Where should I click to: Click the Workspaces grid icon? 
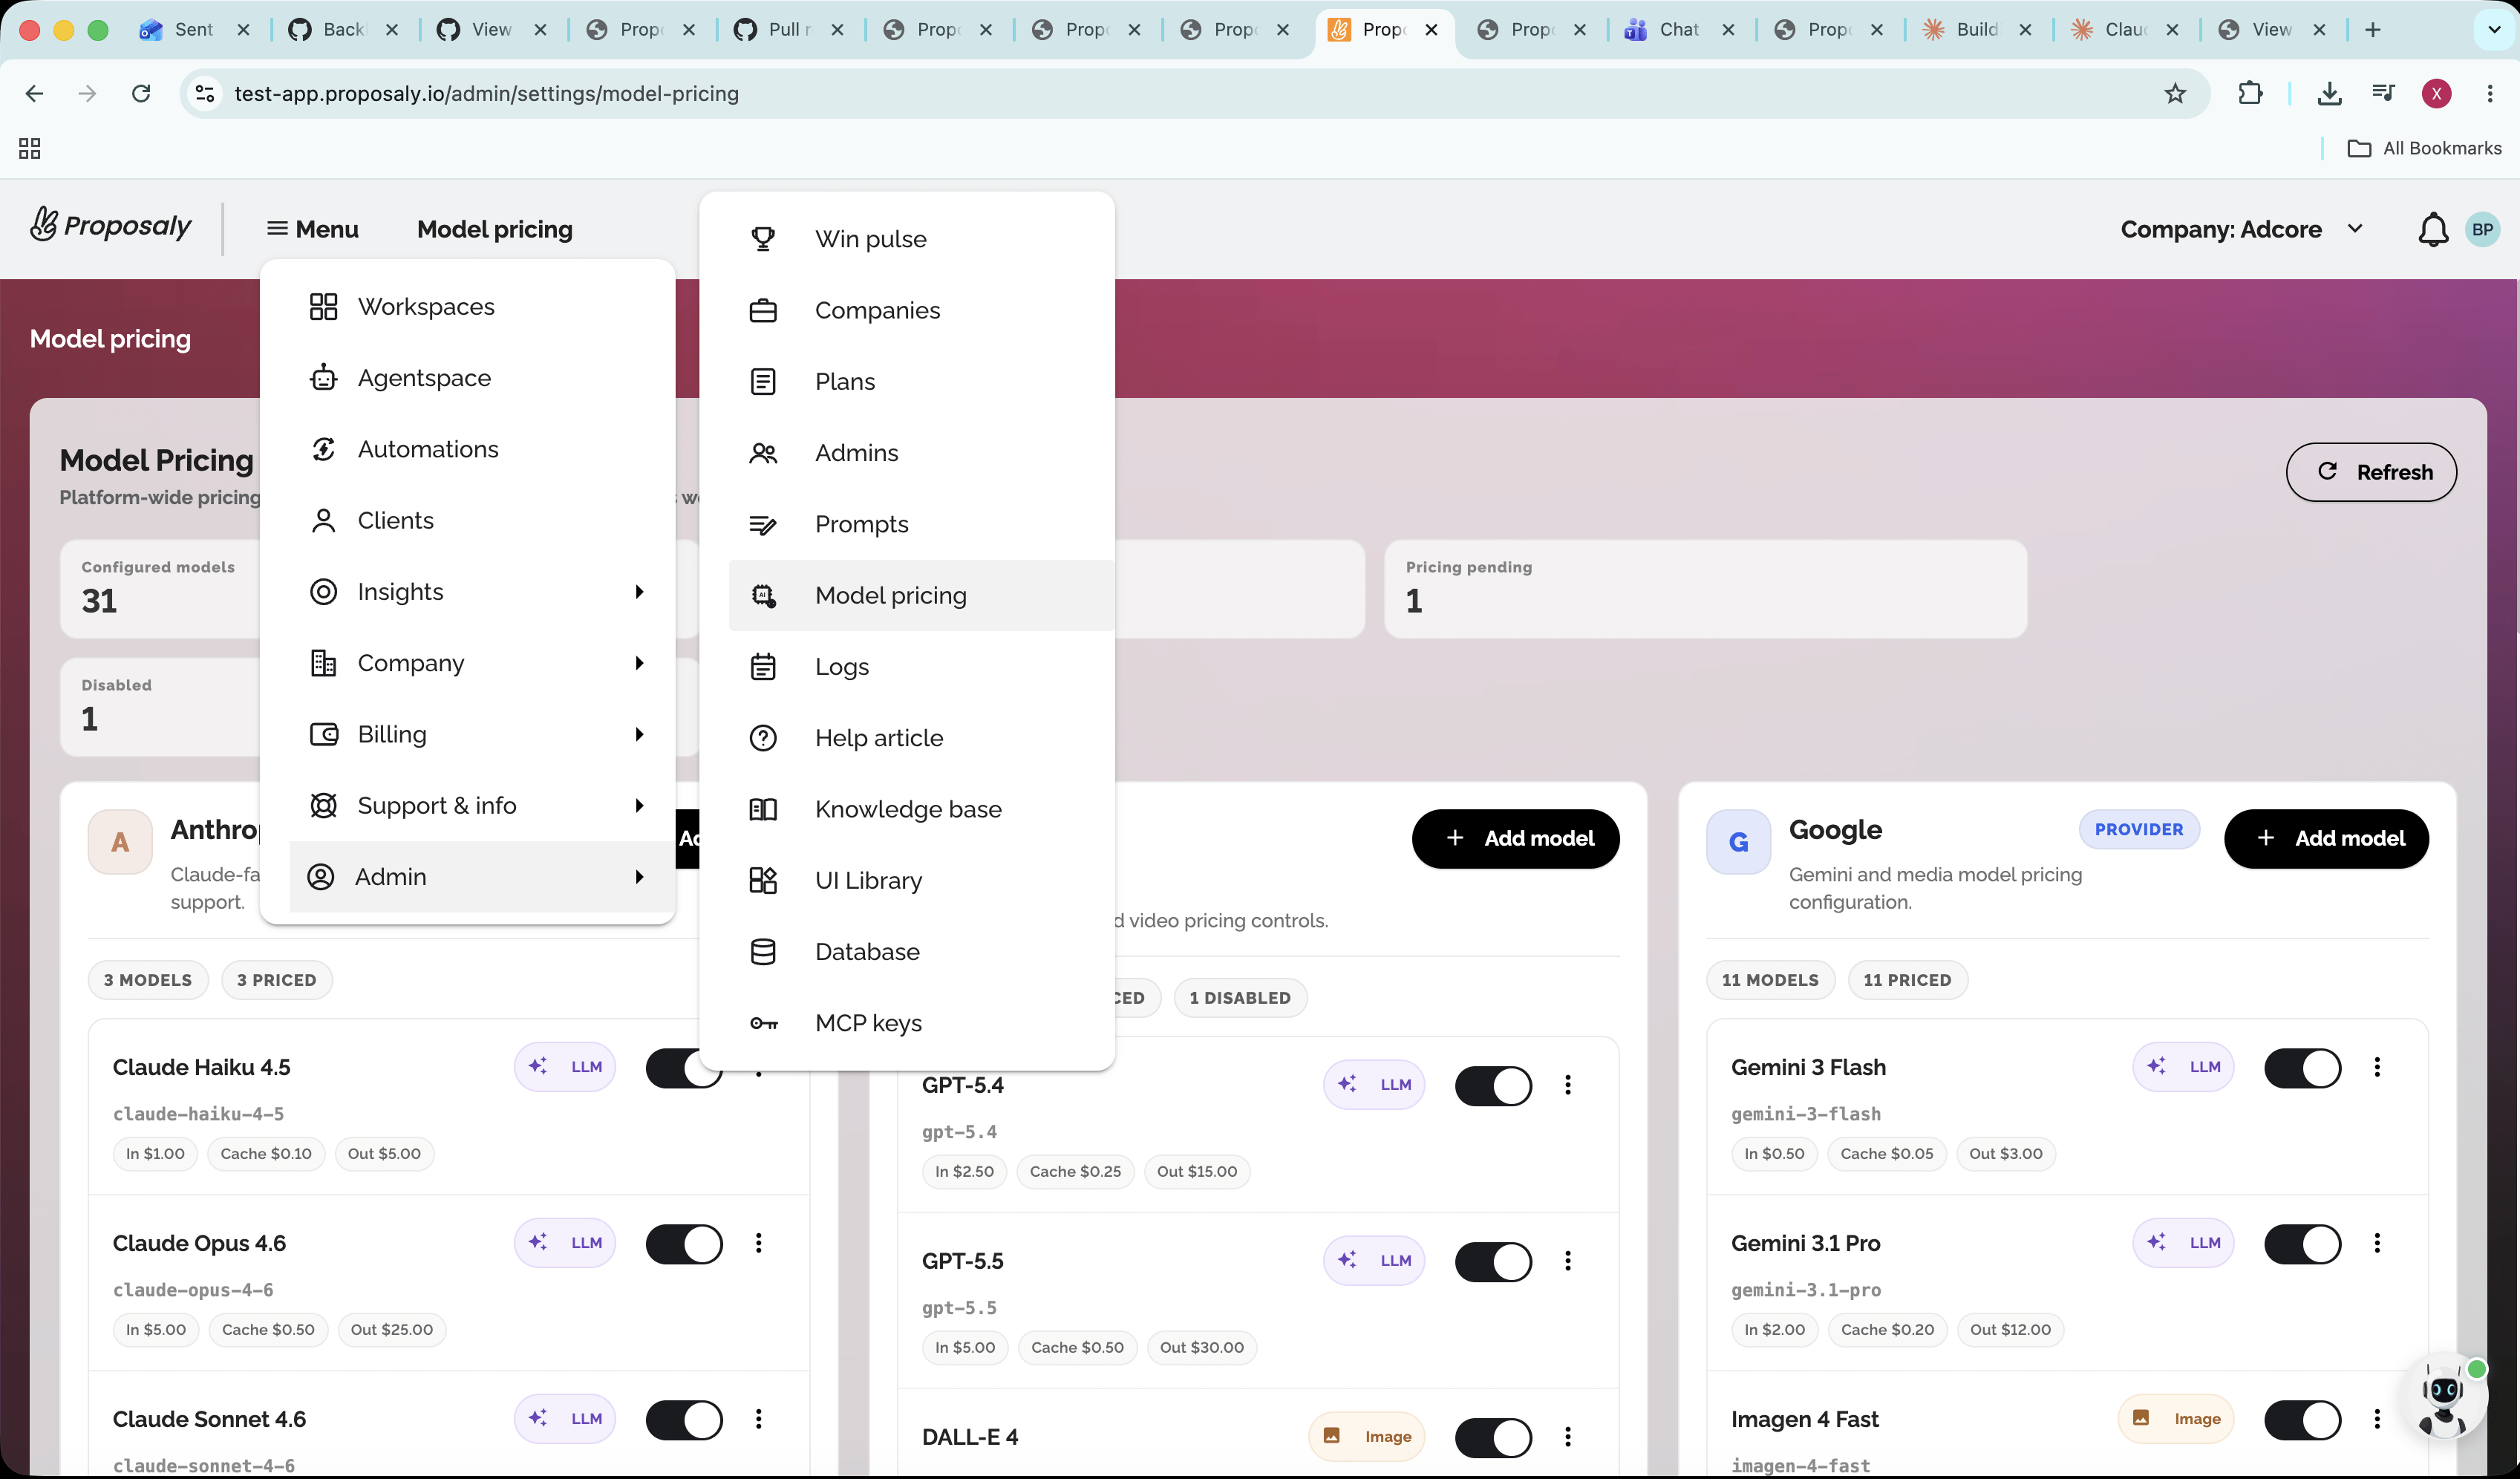323,307
